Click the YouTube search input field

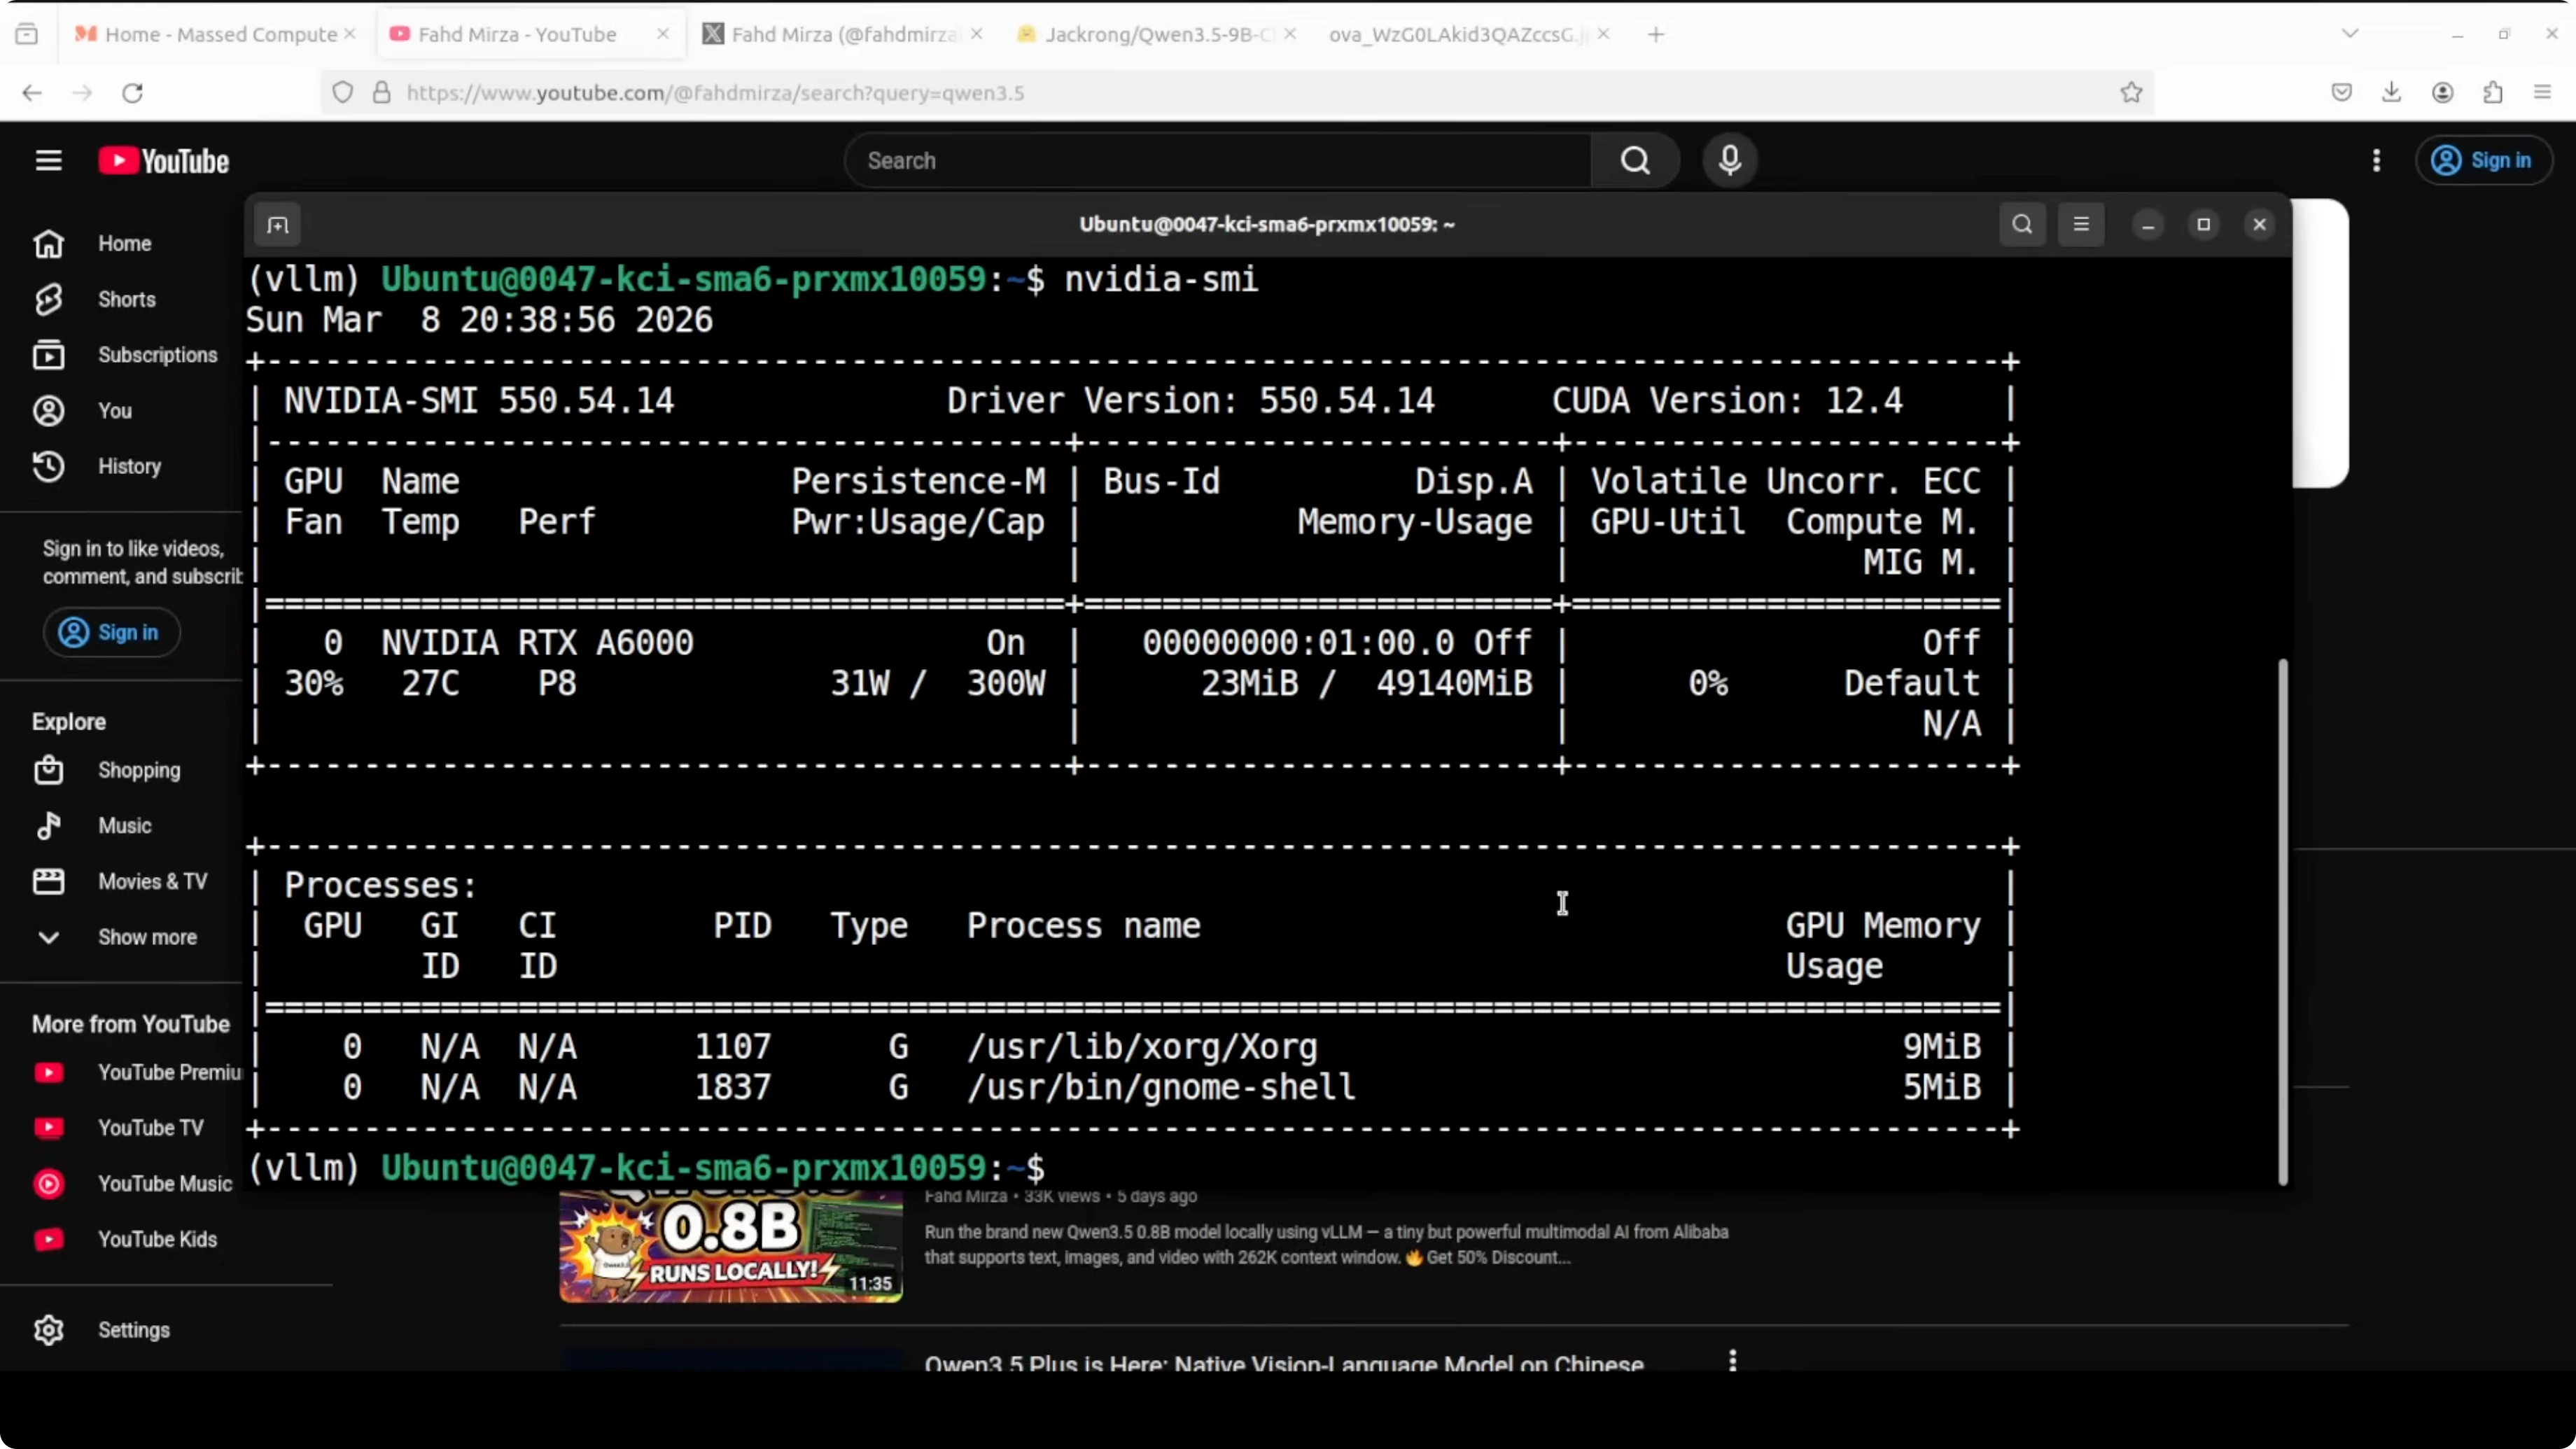[x=1216, y=160]
